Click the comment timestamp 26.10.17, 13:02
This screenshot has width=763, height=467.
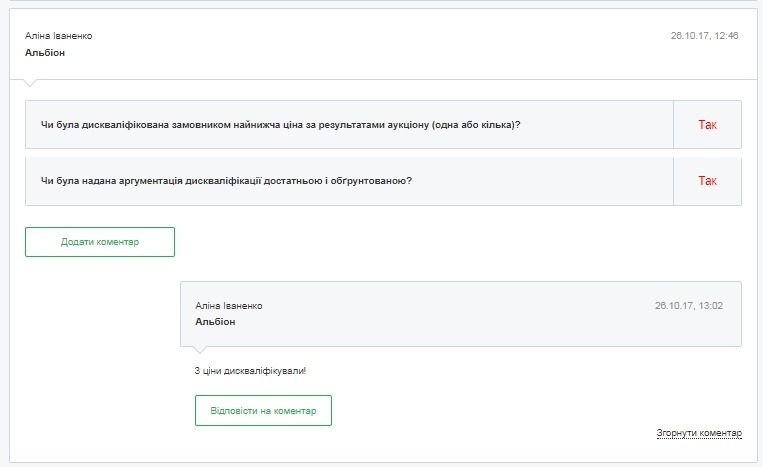coord(688,306)
